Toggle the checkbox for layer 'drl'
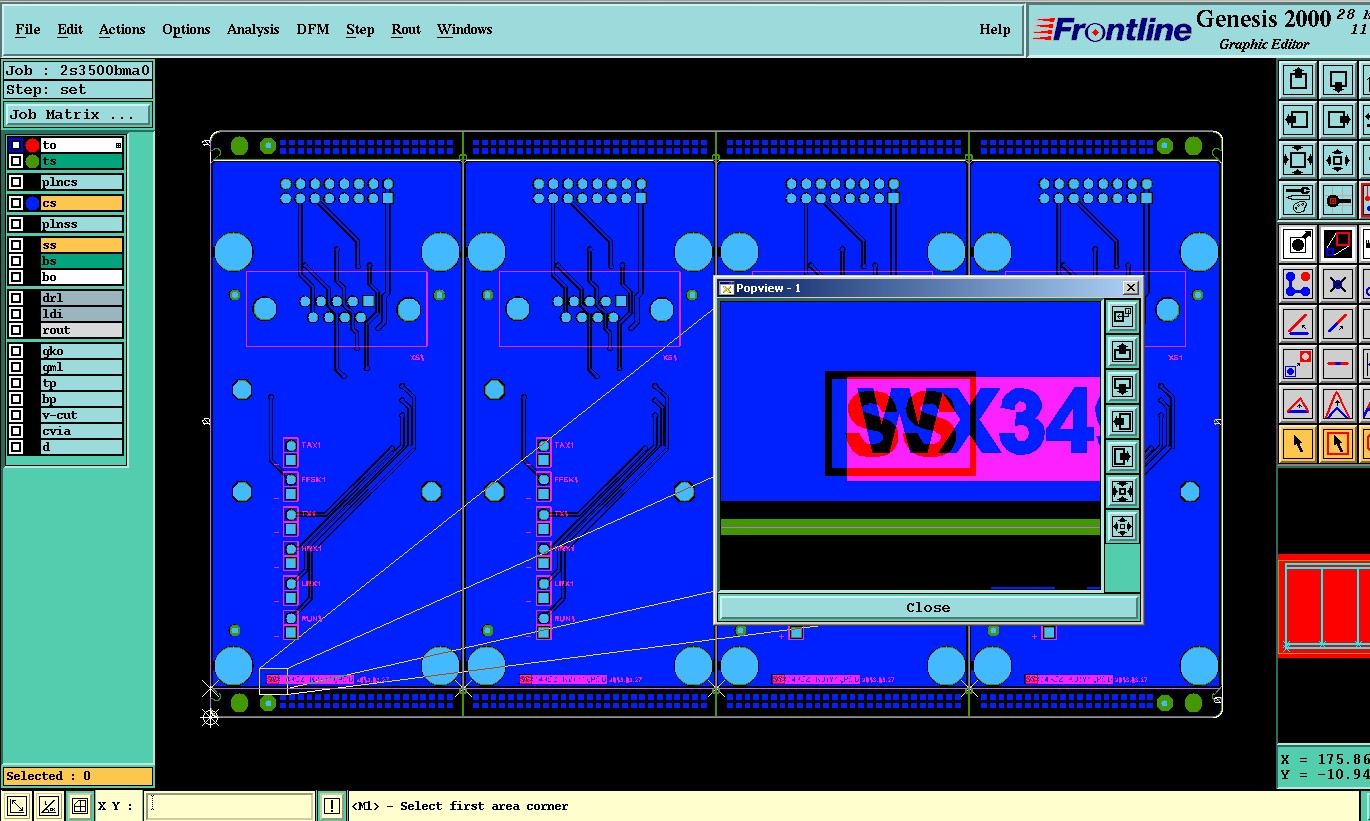Screen dimensions: 1370x821 coord(15,298)
